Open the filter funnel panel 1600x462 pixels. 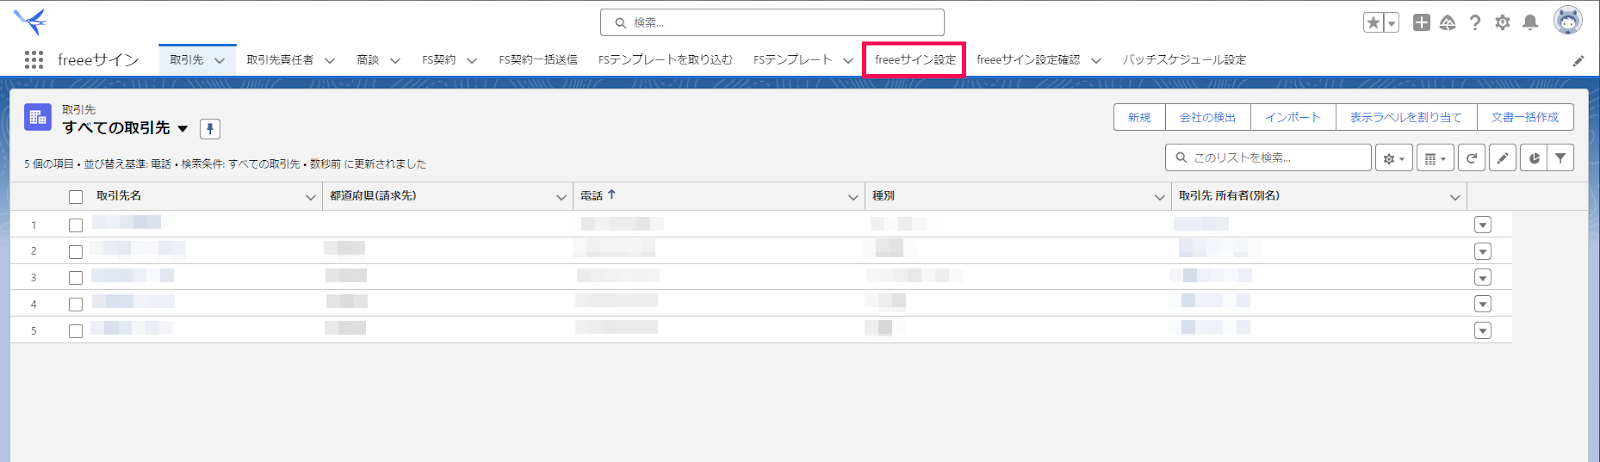click(1560, 158)
